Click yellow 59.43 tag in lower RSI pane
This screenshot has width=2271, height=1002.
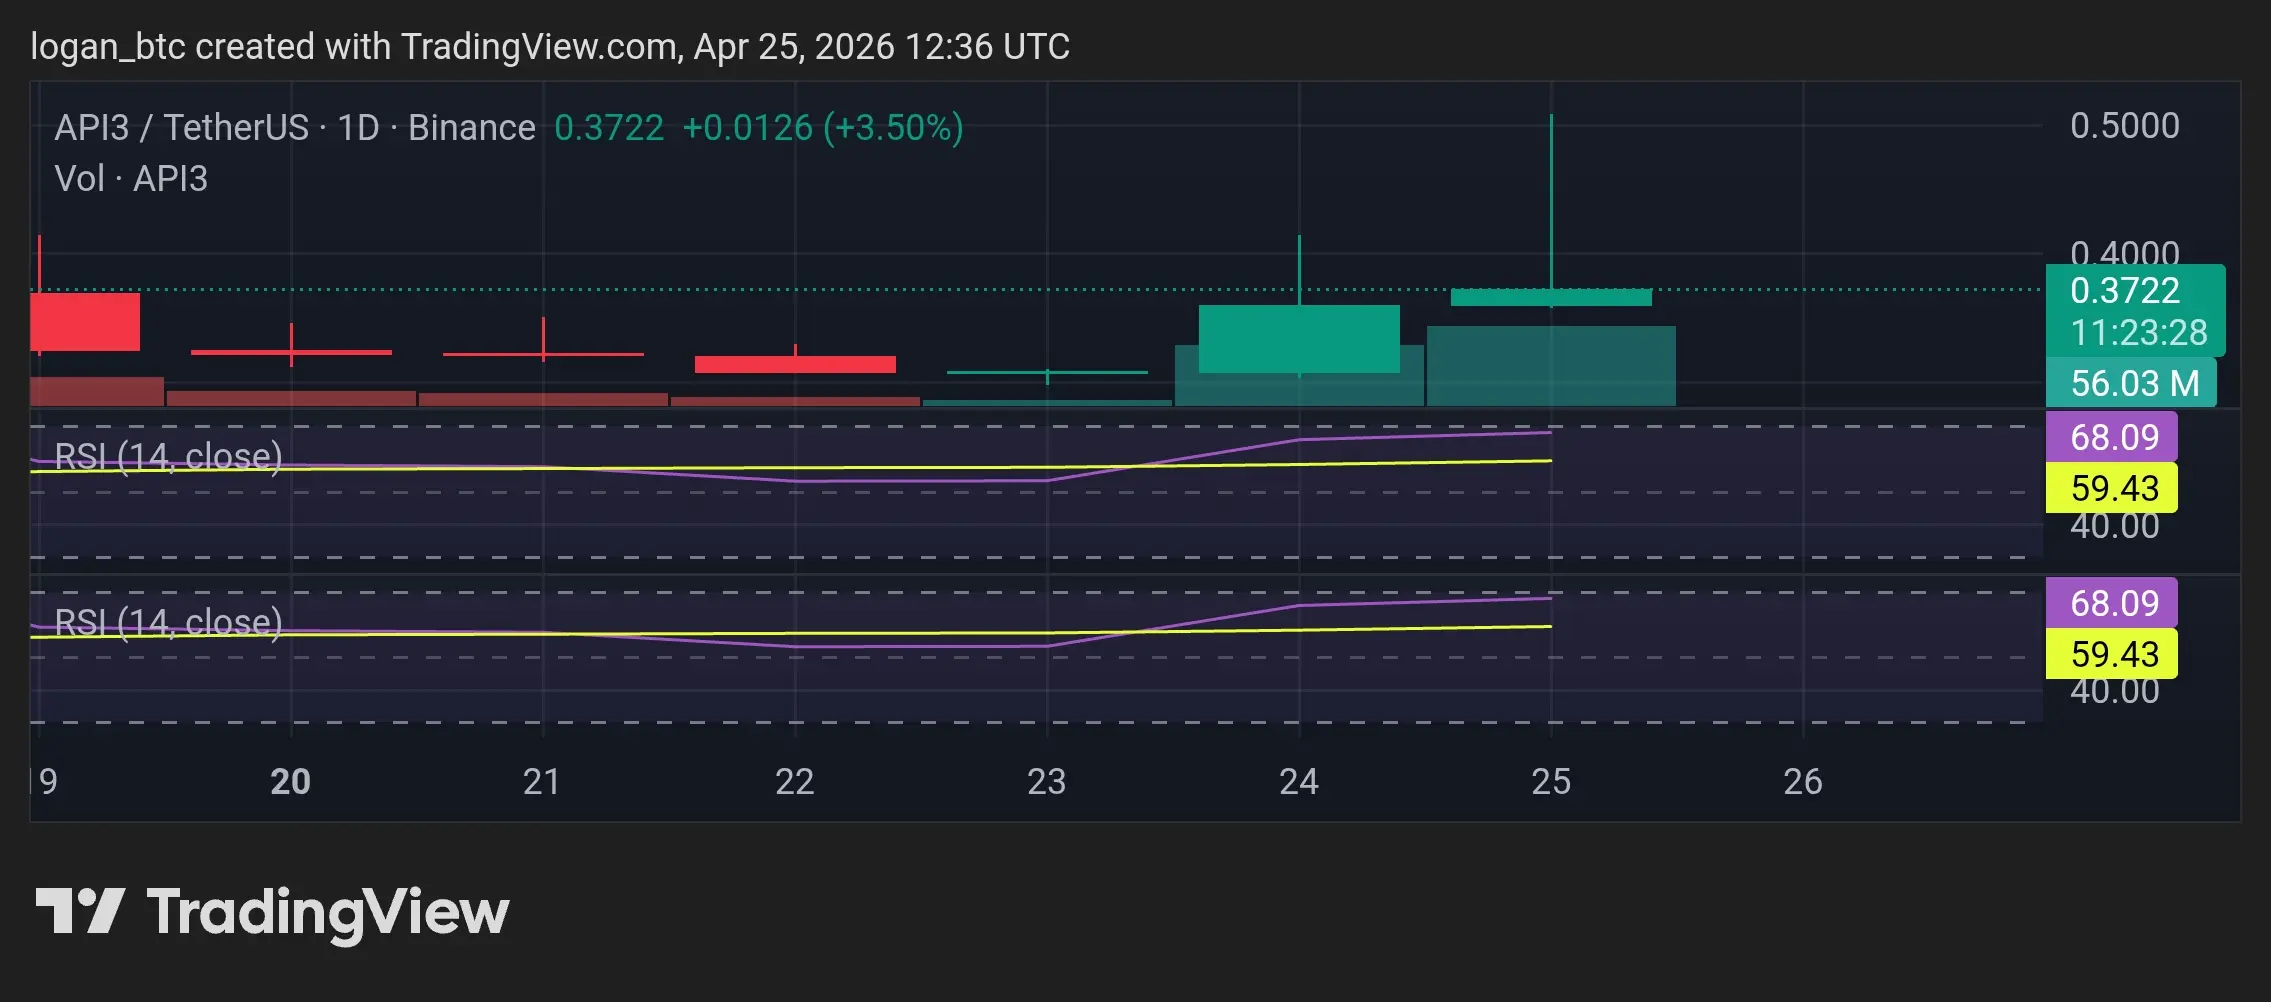[x=2112, y=654]
